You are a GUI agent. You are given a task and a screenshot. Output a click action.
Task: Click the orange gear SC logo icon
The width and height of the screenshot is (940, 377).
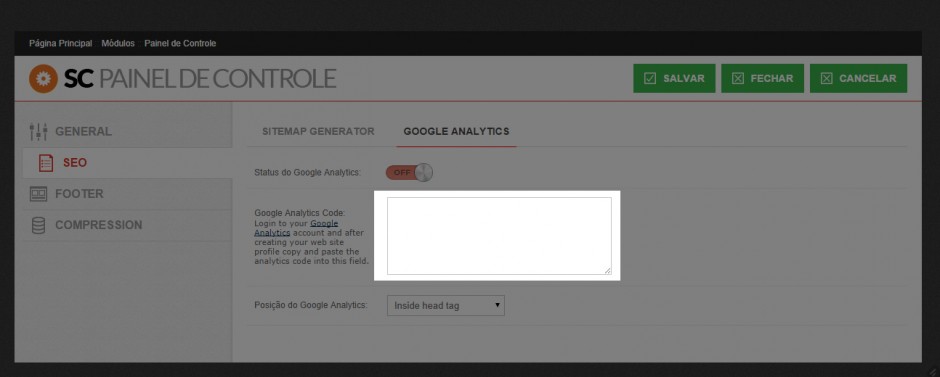[x=43, y=79]
